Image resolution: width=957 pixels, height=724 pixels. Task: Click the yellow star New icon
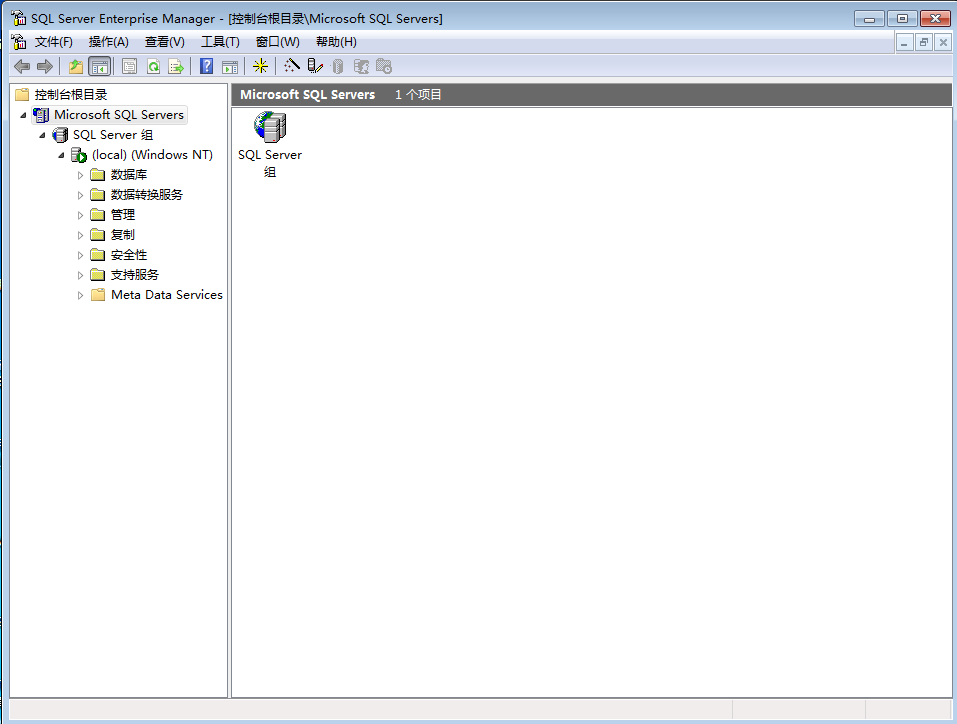261,66
